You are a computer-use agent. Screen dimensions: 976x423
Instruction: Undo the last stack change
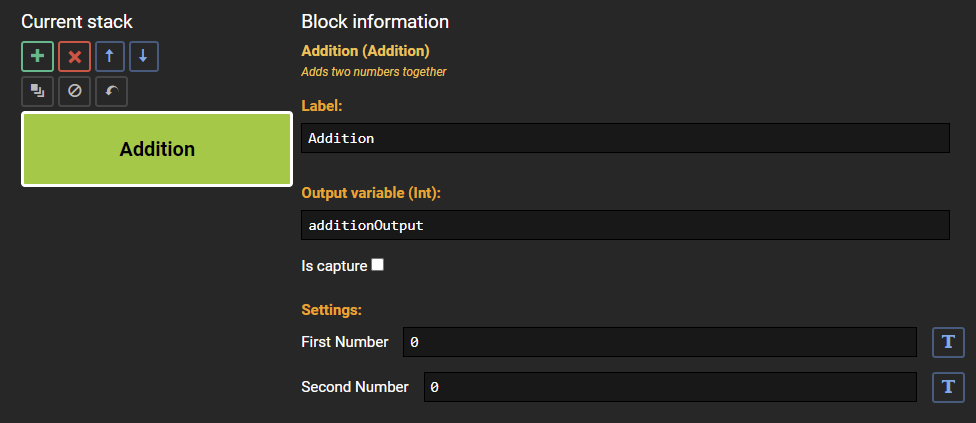coord(111,91)
